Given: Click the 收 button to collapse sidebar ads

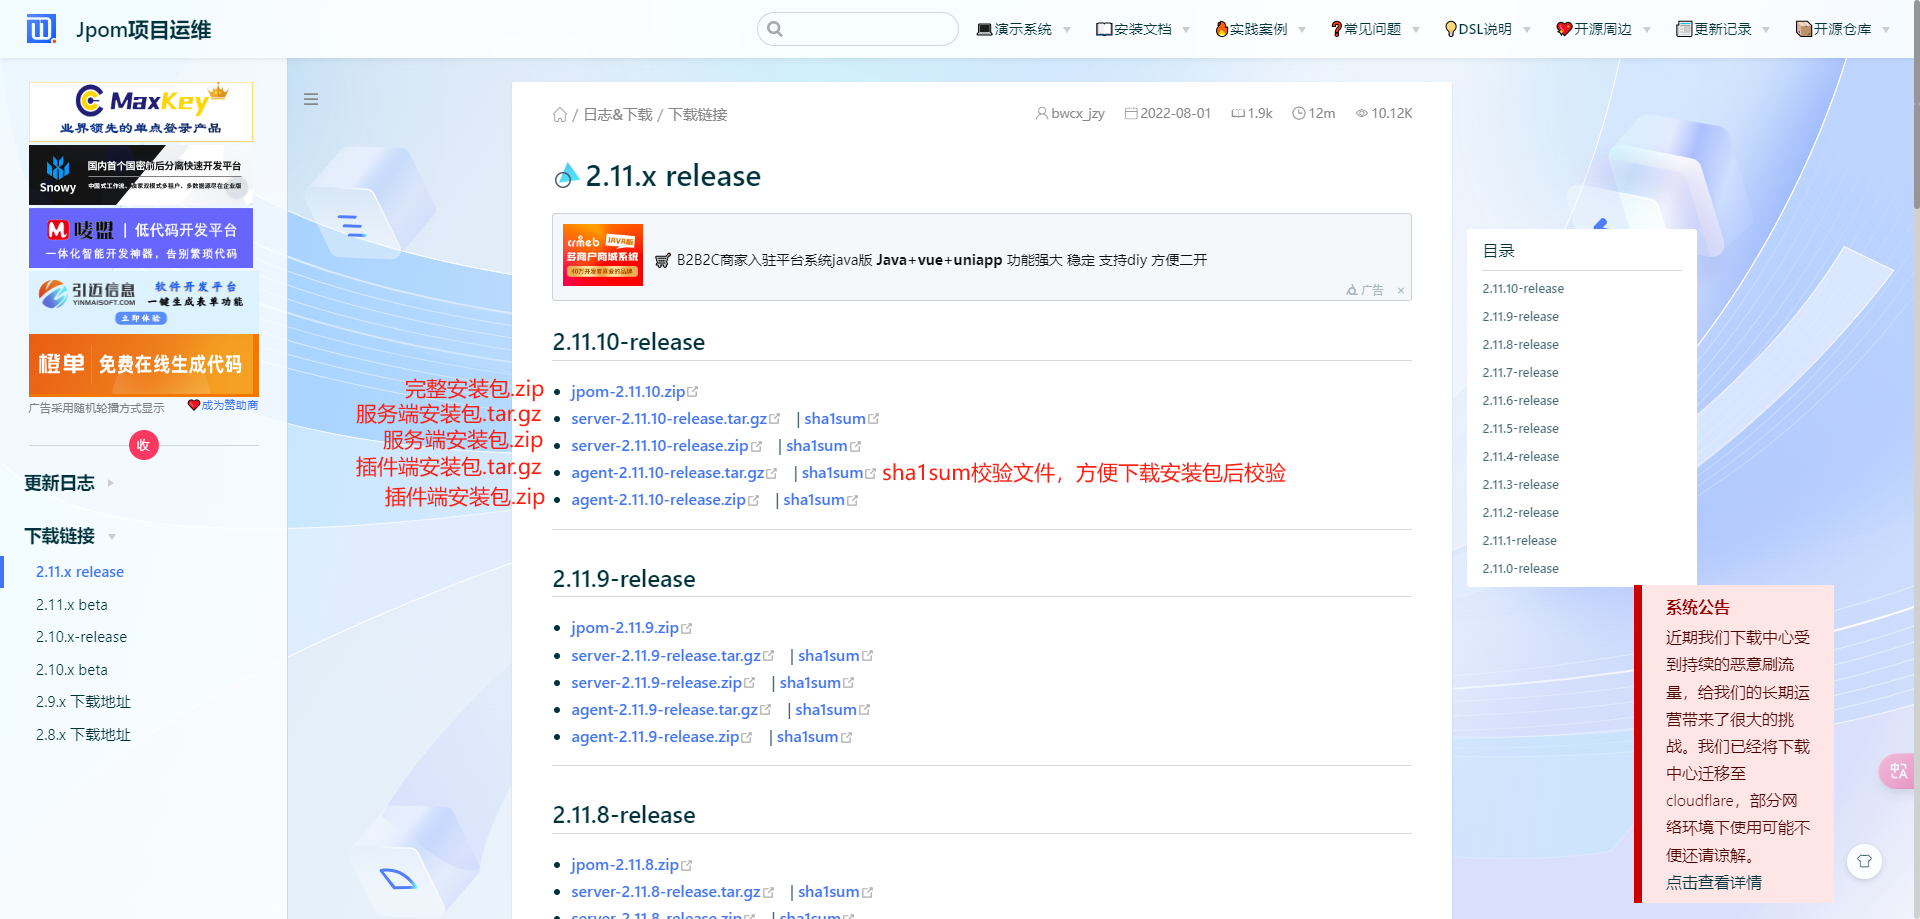Looking at the screenshot, I should [x=143, y=445].
